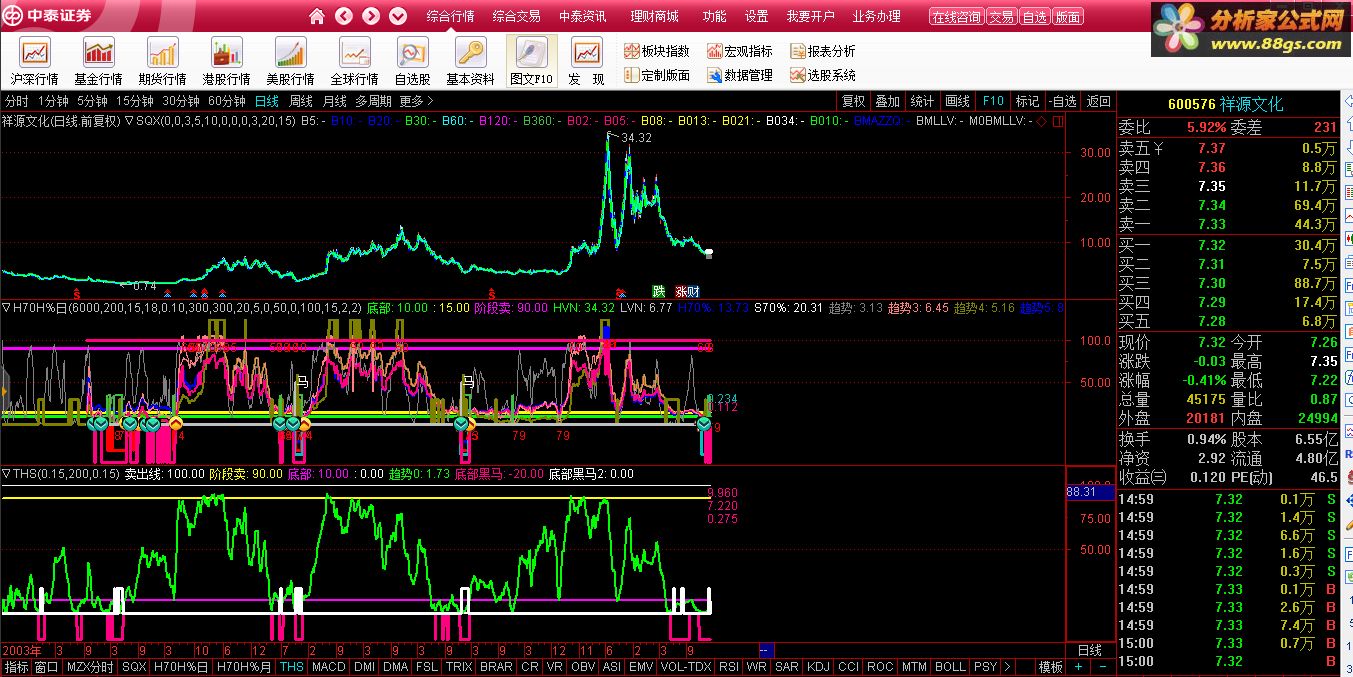
Task: Select the BOLL indicator tab
Action: 950,666
